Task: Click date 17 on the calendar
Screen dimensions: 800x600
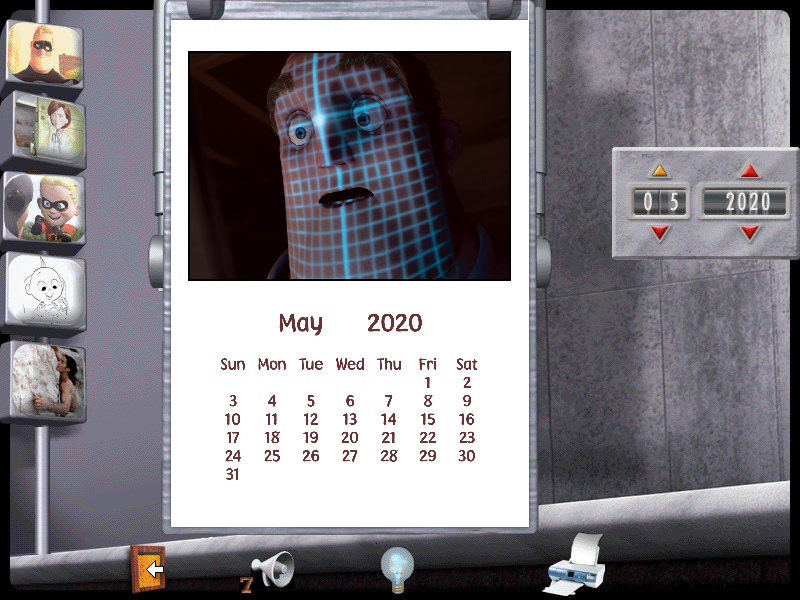Action: 233,438
